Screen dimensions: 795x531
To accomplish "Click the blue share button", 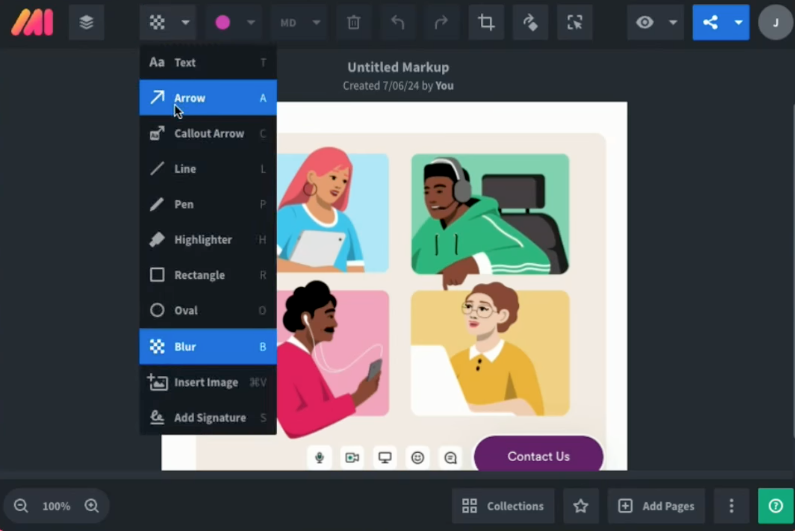I will (710, 22).
